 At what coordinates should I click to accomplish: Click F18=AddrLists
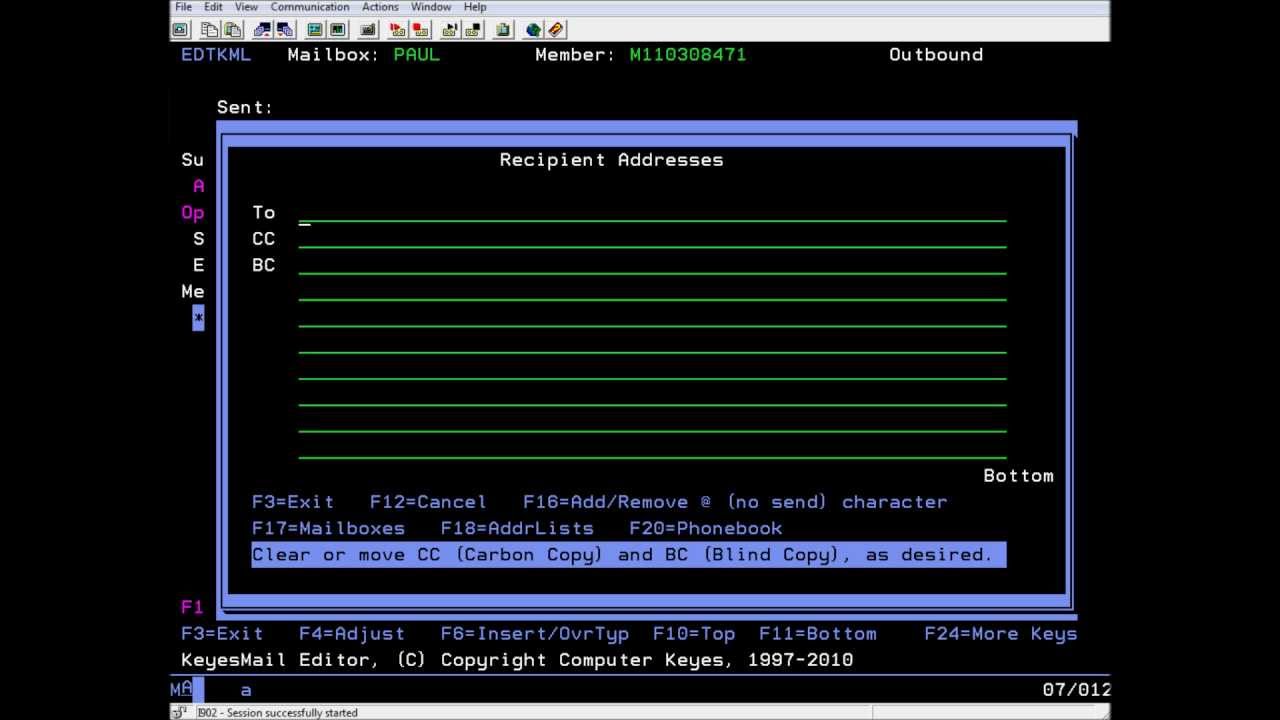(517, 528)
